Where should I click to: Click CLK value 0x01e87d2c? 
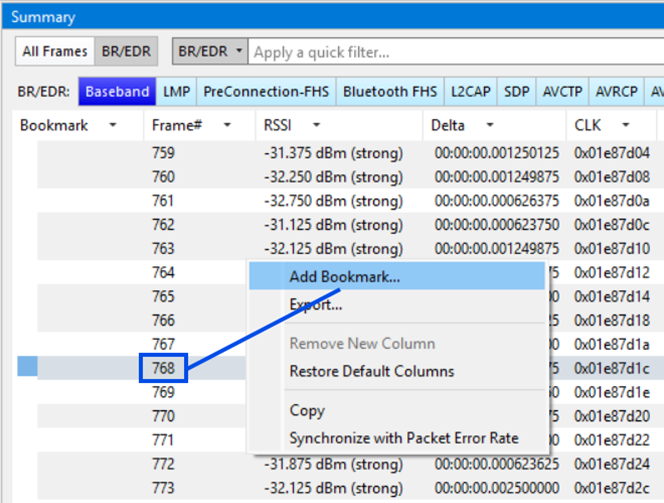(x=612, y=488)
